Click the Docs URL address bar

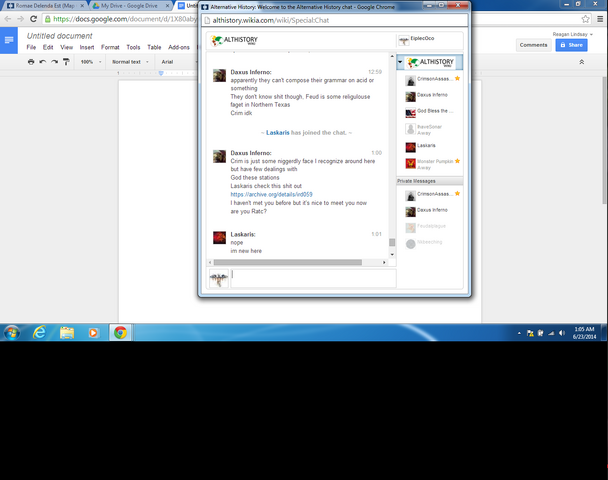point(120,19)
